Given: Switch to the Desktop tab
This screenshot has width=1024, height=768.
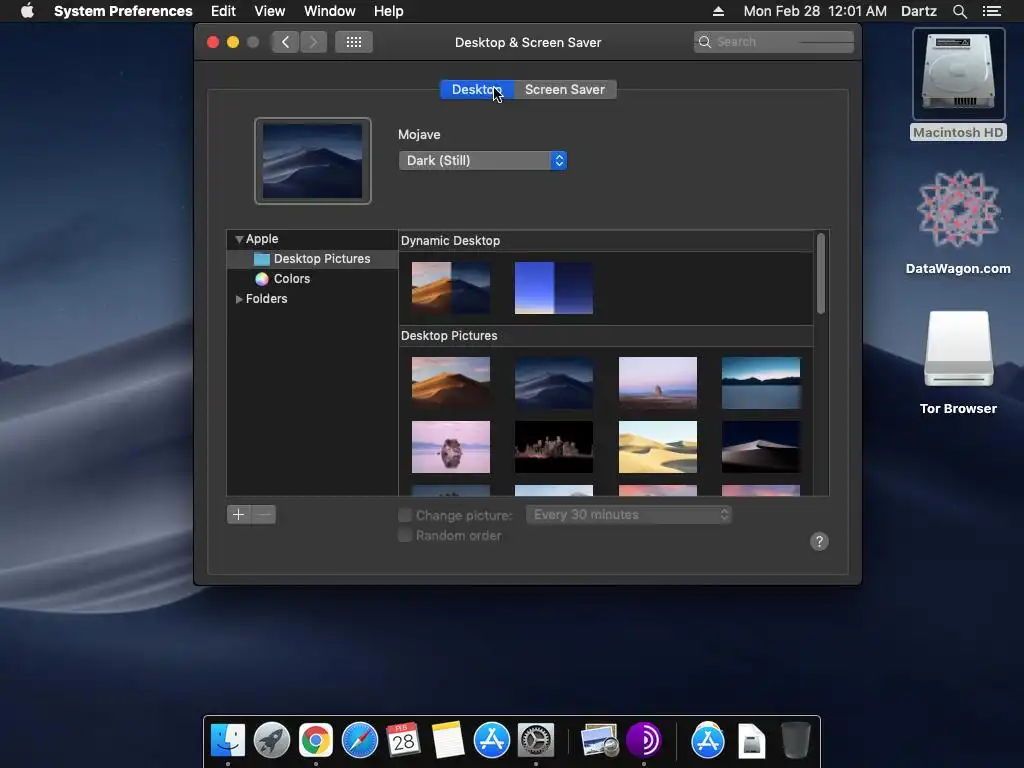Looking at the screenshot, I should click(x=477, y=89).
